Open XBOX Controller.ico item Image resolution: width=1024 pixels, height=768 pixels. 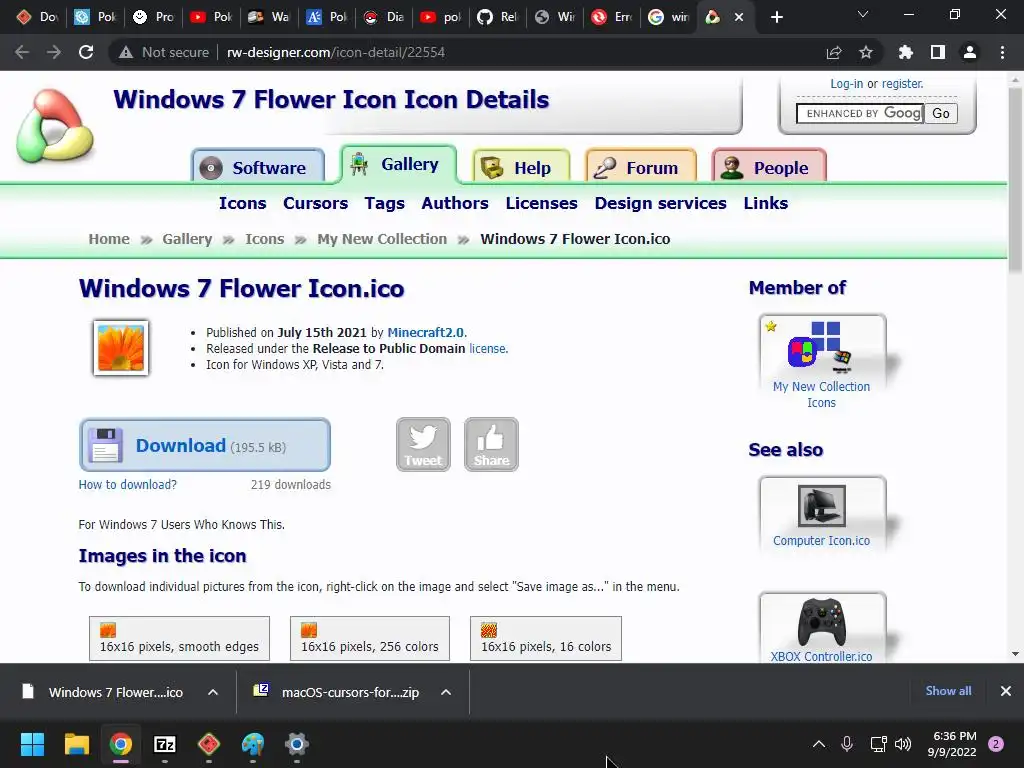tap(822, 656)
